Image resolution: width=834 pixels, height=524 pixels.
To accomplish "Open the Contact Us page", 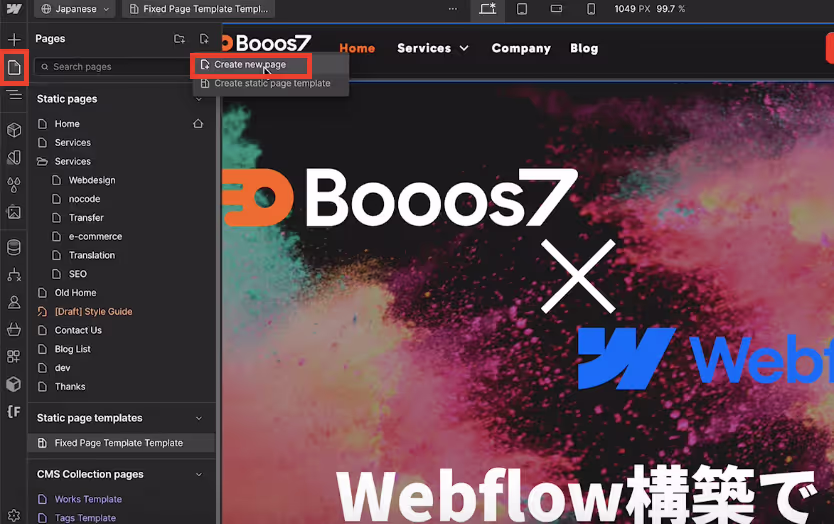I will 121,330.
